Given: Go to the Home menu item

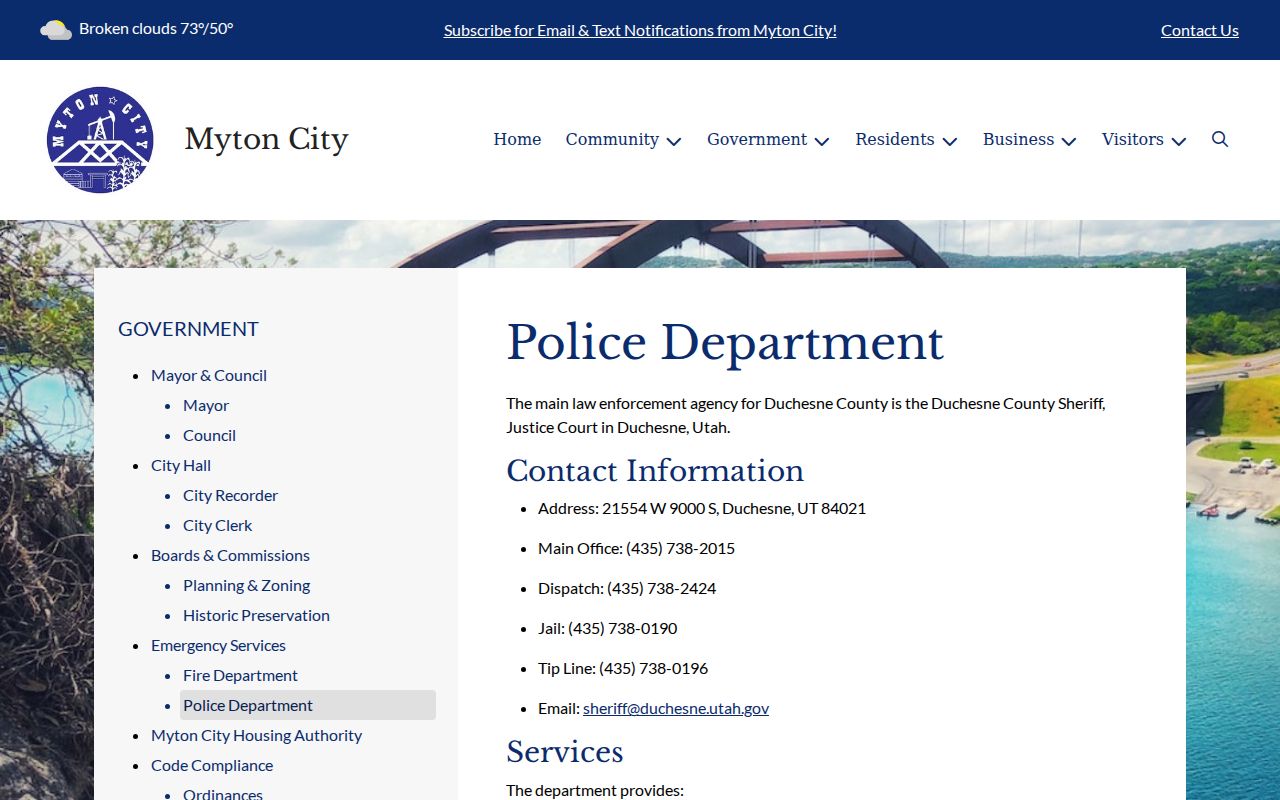Looking at the screenshot, I should (x=517, y=139).
